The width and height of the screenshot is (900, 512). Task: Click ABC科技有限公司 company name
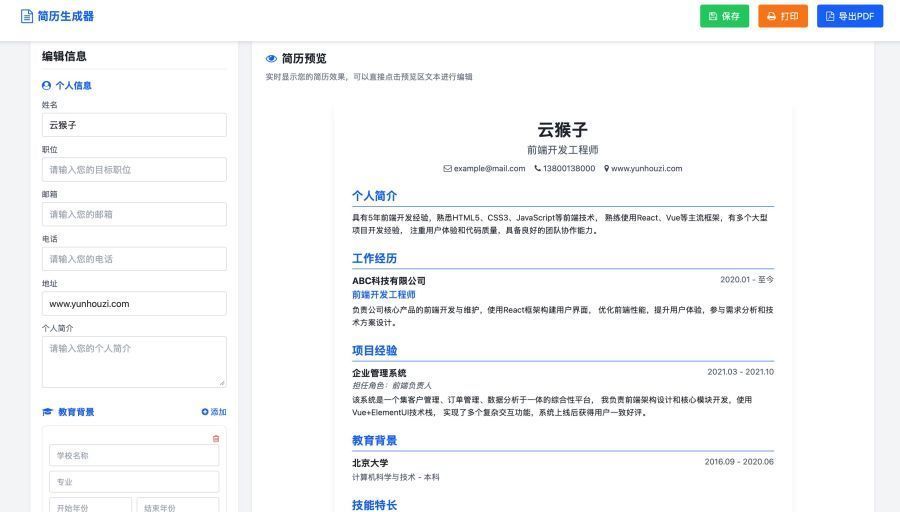389,281
